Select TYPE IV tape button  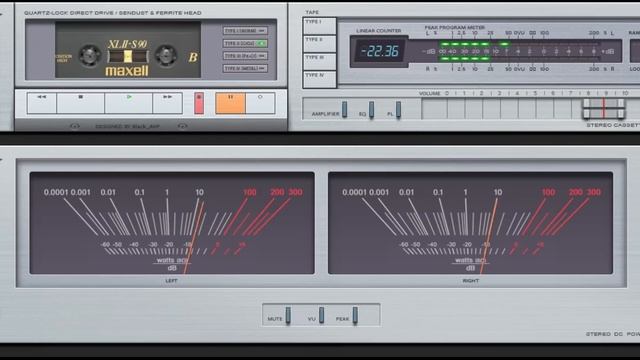320,79
